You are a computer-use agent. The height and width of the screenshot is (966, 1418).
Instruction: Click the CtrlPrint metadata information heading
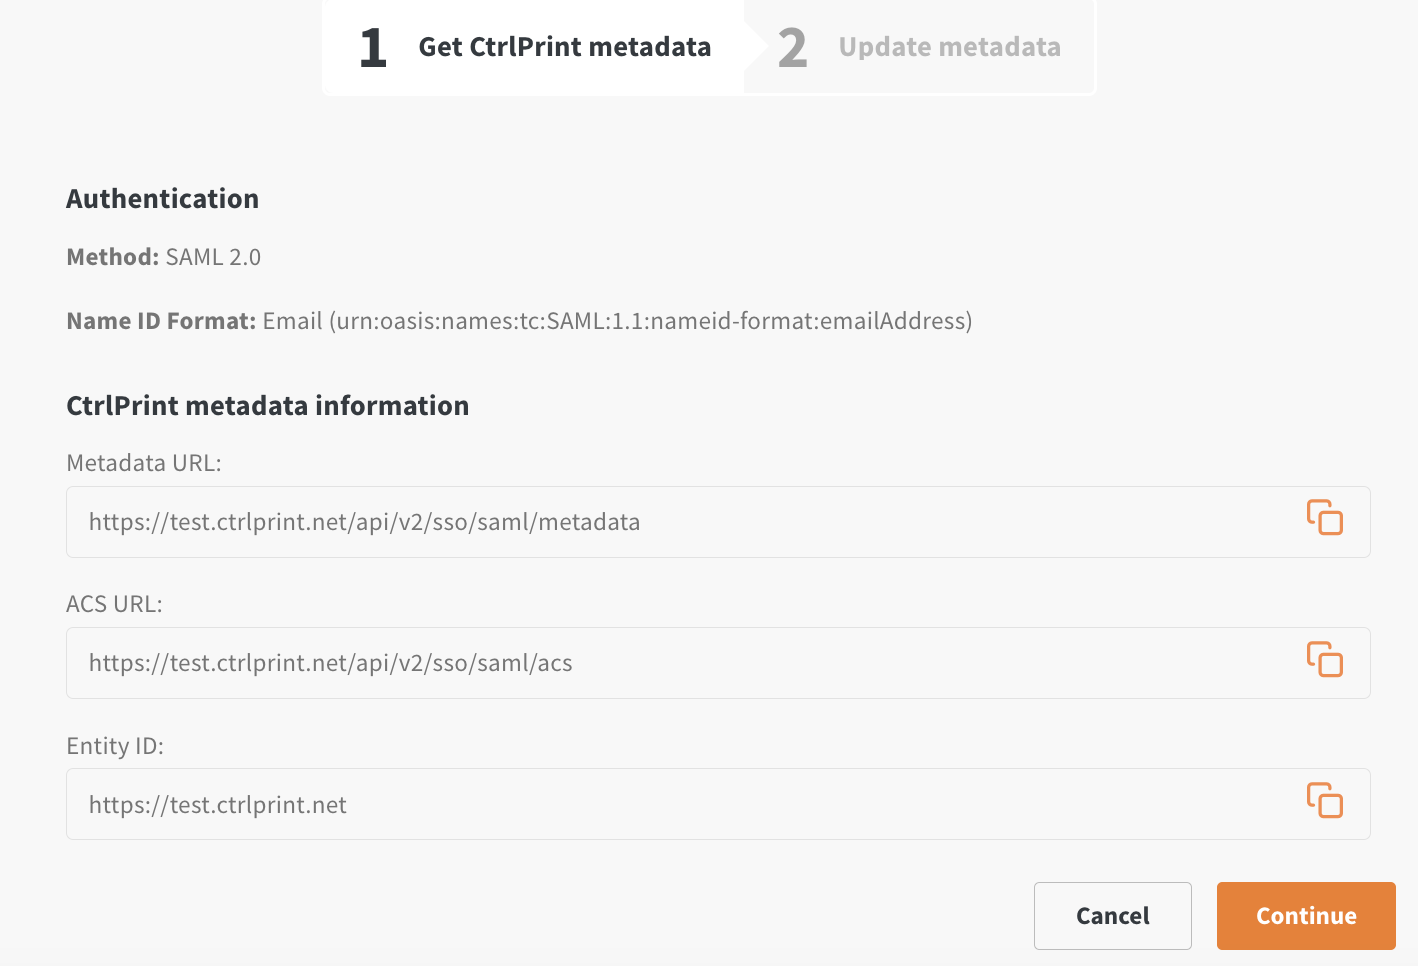267,406
